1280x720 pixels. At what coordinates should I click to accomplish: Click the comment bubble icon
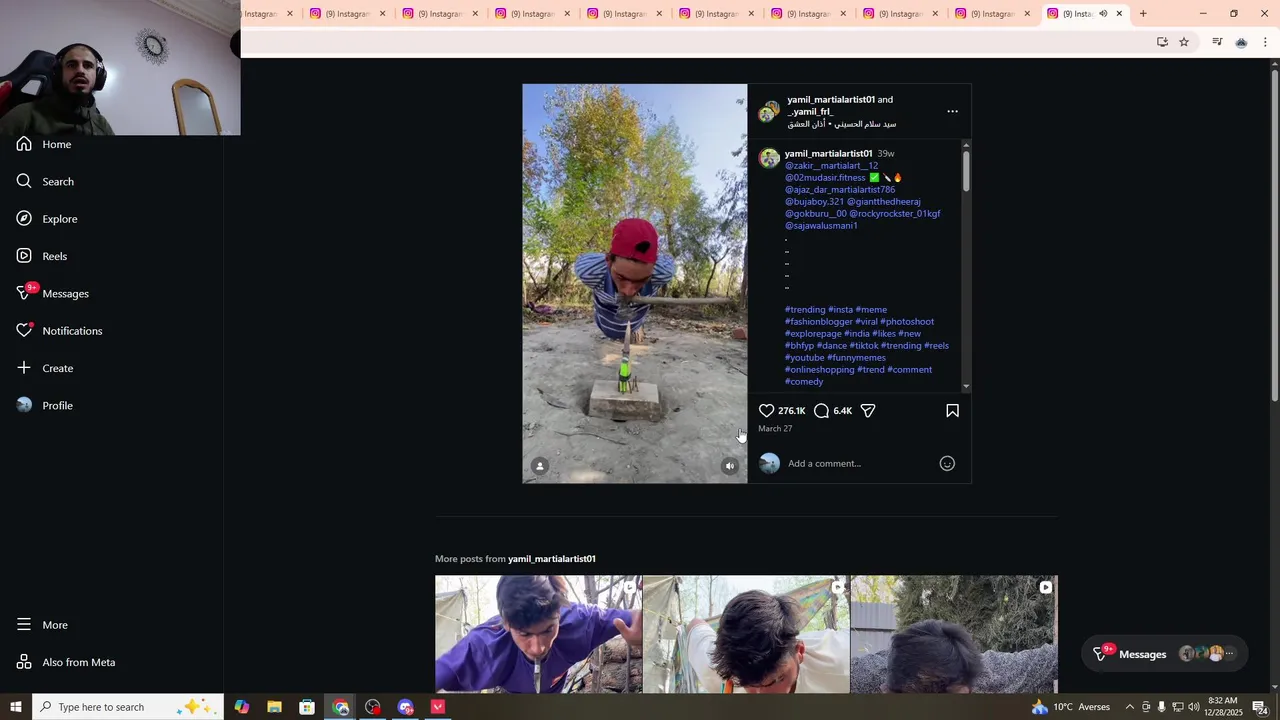point(821,411)
